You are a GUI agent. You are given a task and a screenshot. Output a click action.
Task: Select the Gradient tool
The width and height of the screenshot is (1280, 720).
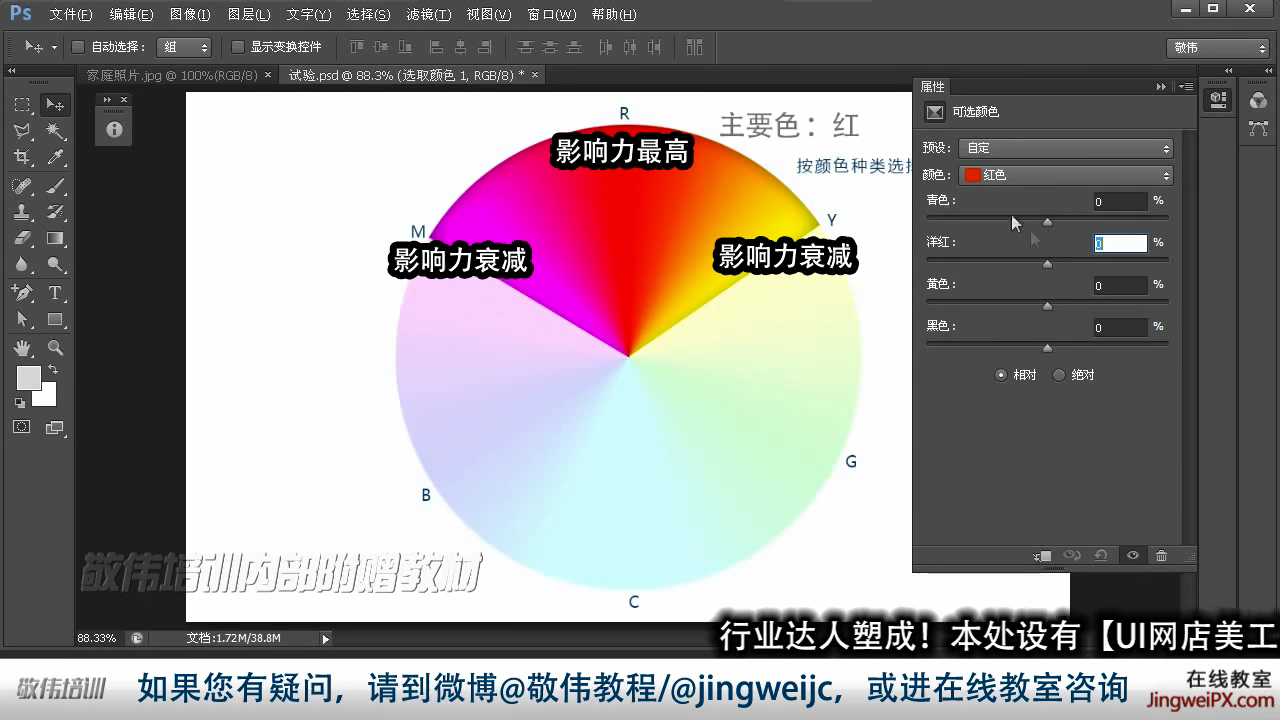tap(55, 238)
